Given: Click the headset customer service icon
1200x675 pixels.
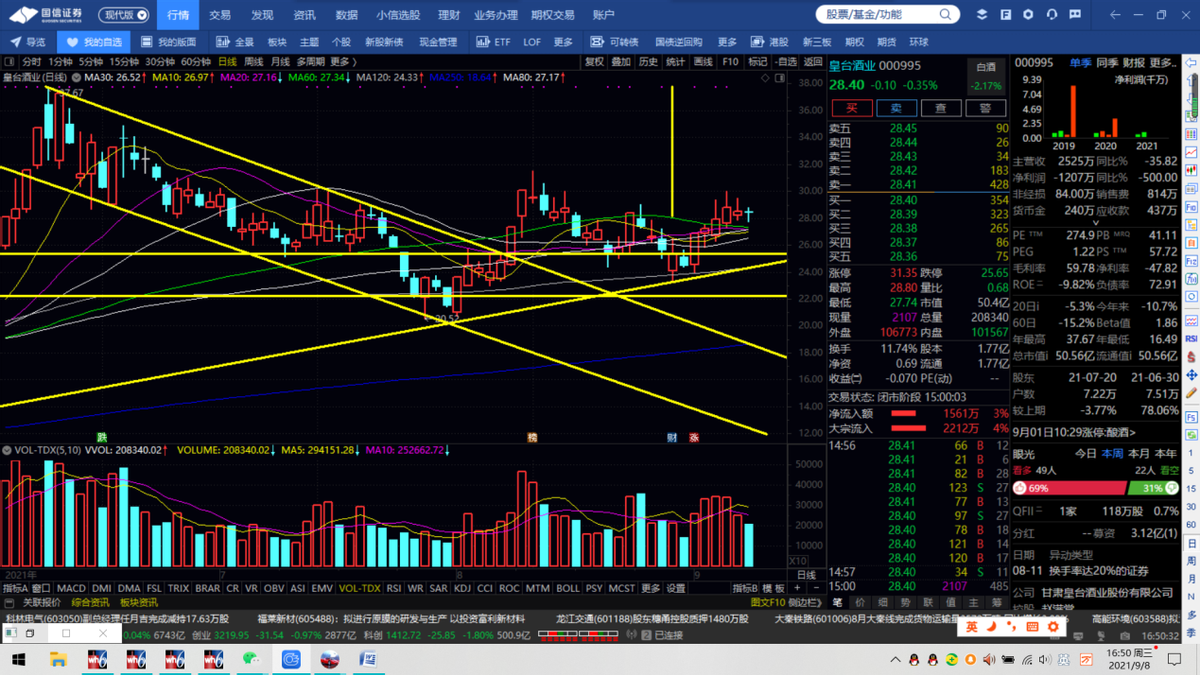Looking at the screenshot, I should pos(1052,15).
